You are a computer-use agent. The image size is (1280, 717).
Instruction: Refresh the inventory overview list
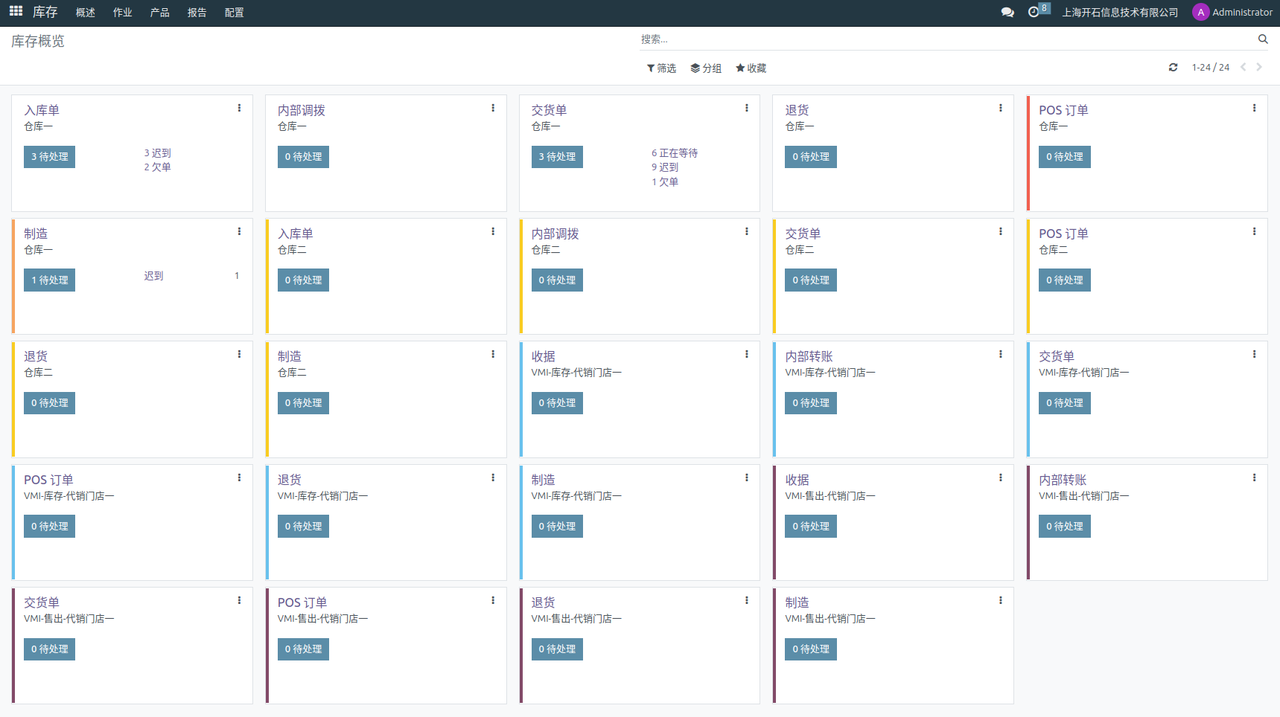(x=1173, y=68)
